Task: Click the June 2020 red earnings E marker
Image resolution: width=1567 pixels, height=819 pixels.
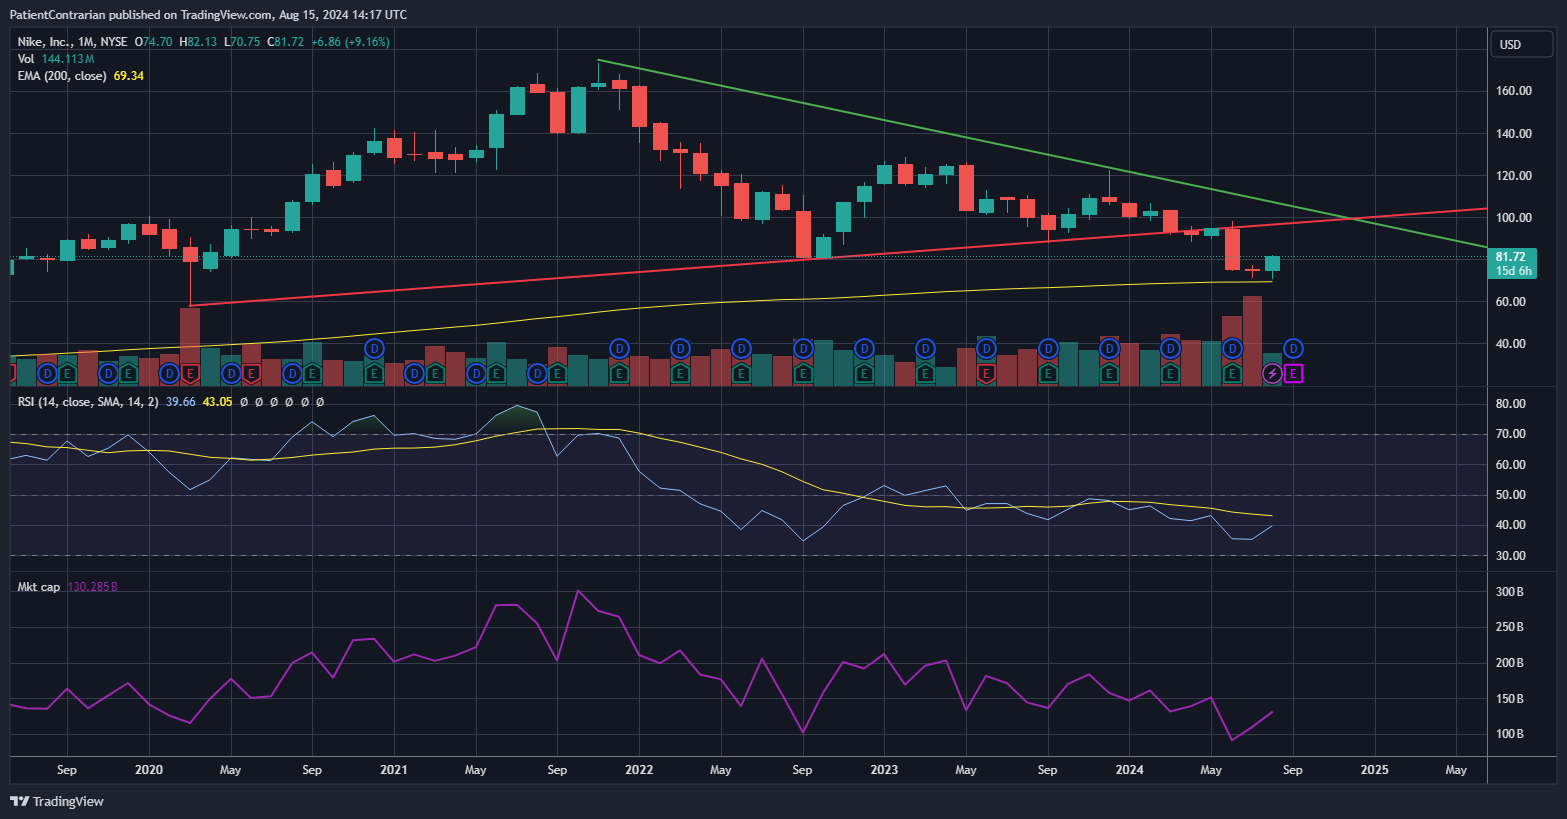Action: tap(251, 374)
